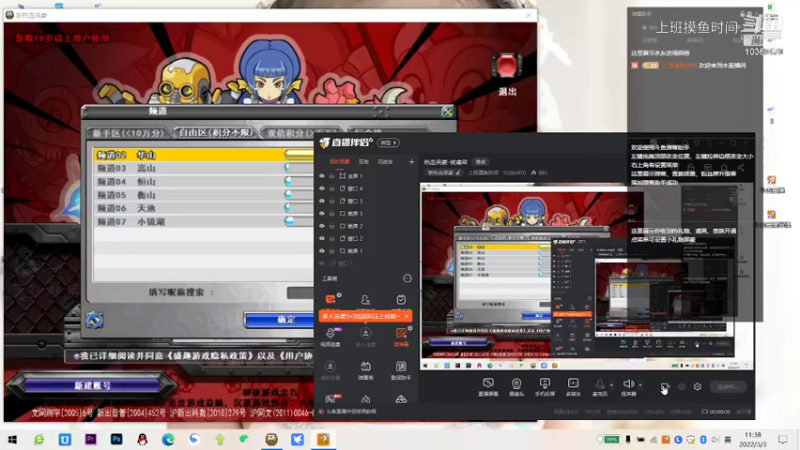This screenshot has width=800, height=450.
Task: Show the hidden 窗口 1 source
Action: click(x=321, y=263)
